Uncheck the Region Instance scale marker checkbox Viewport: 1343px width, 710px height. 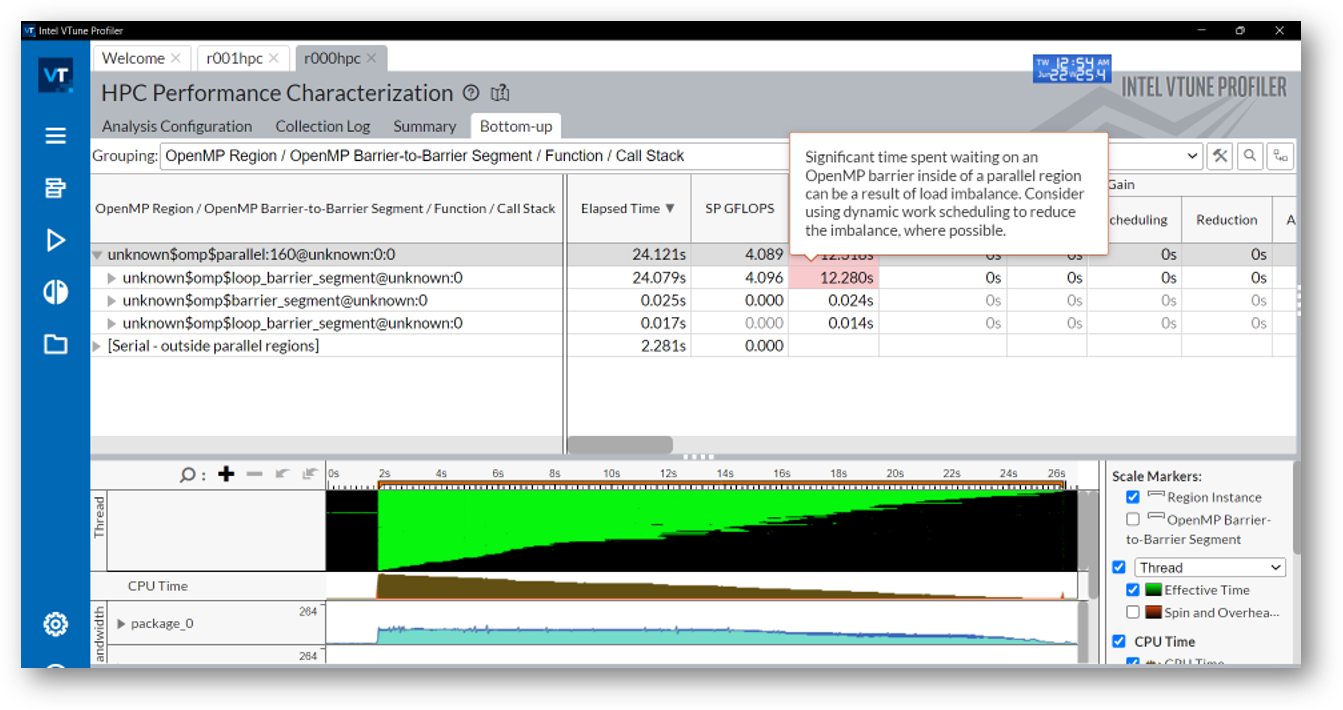coord(1133,497)
